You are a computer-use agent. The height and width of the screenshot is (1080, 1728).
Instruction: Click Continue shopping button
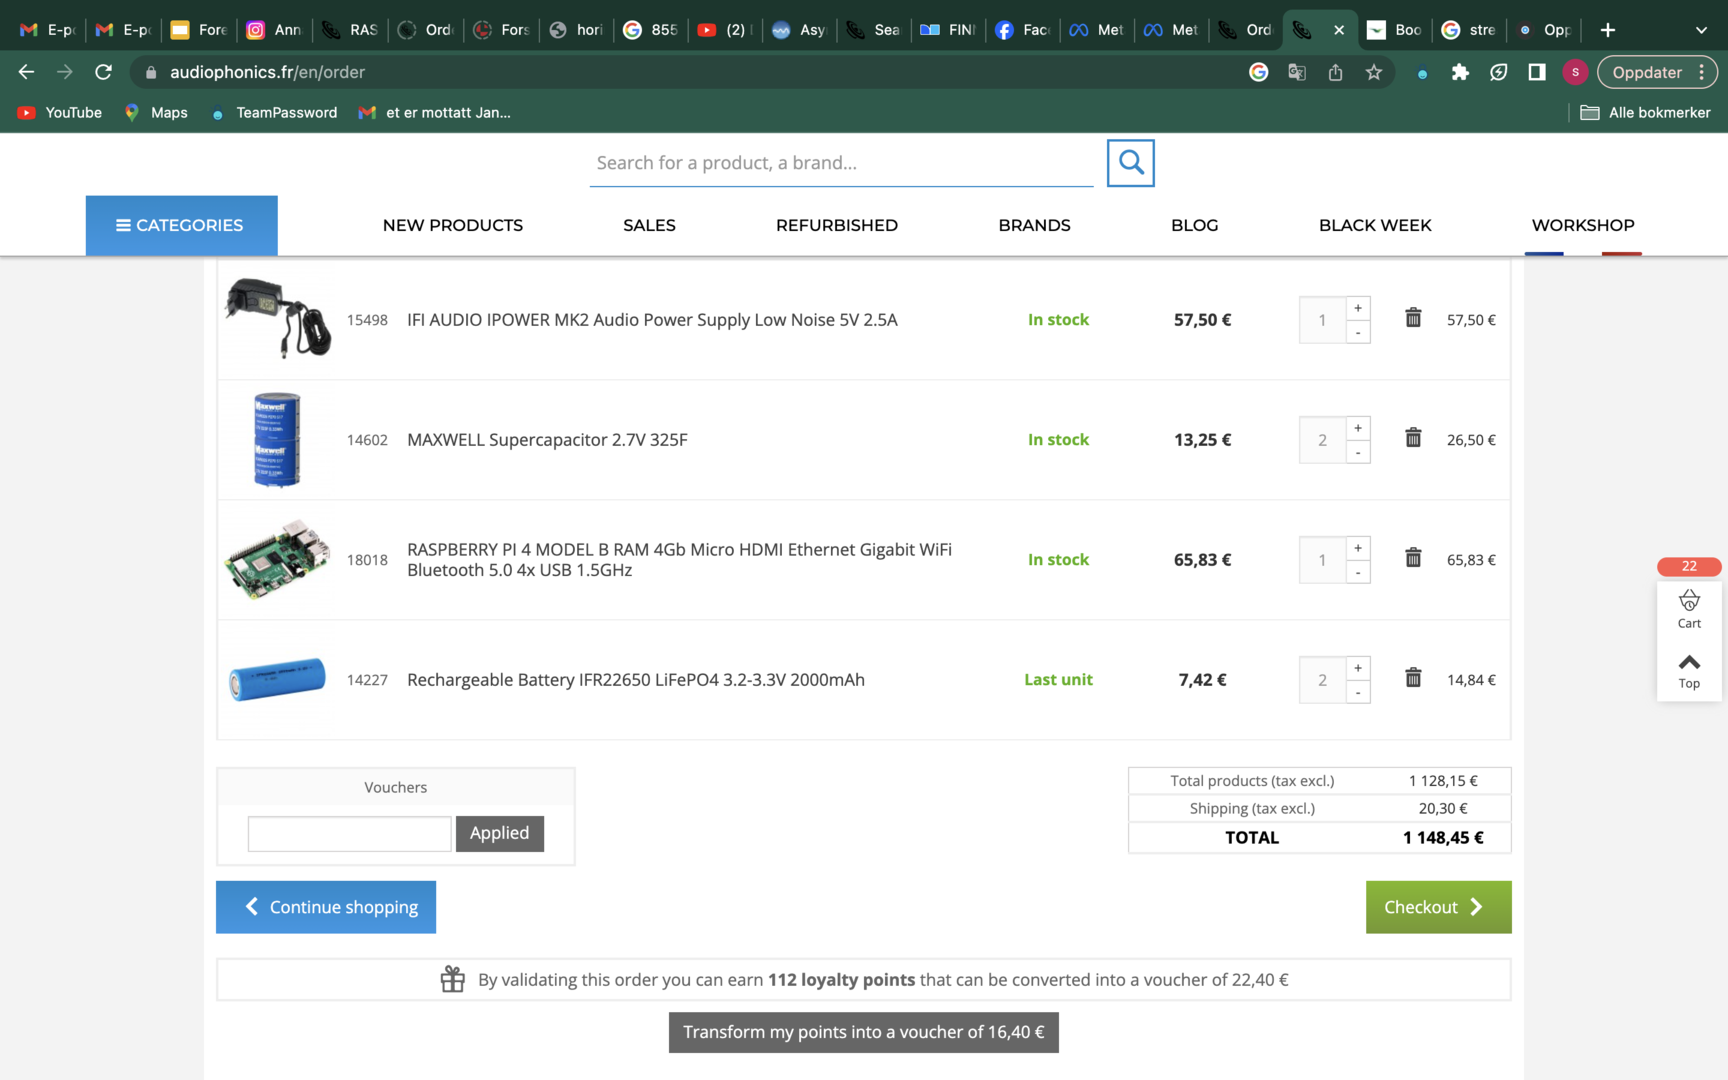tap(326, 907)
